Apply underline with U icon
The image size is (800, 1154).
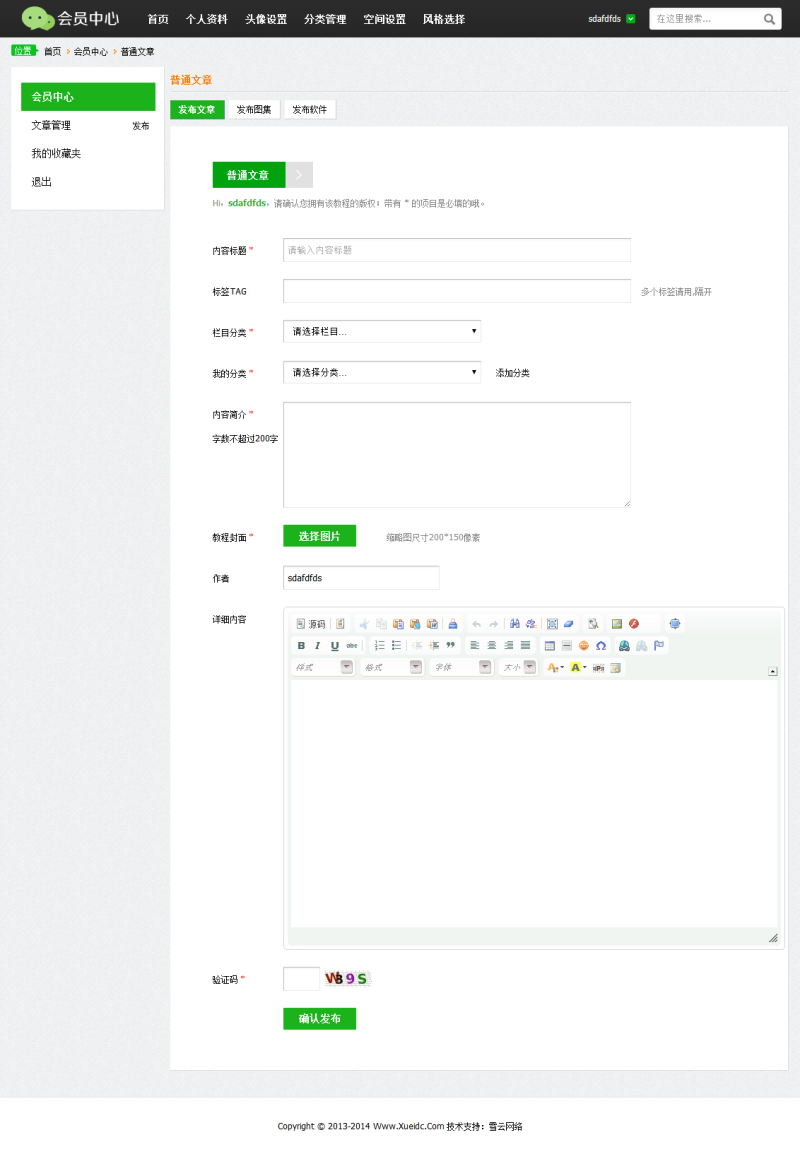point(335,645)
